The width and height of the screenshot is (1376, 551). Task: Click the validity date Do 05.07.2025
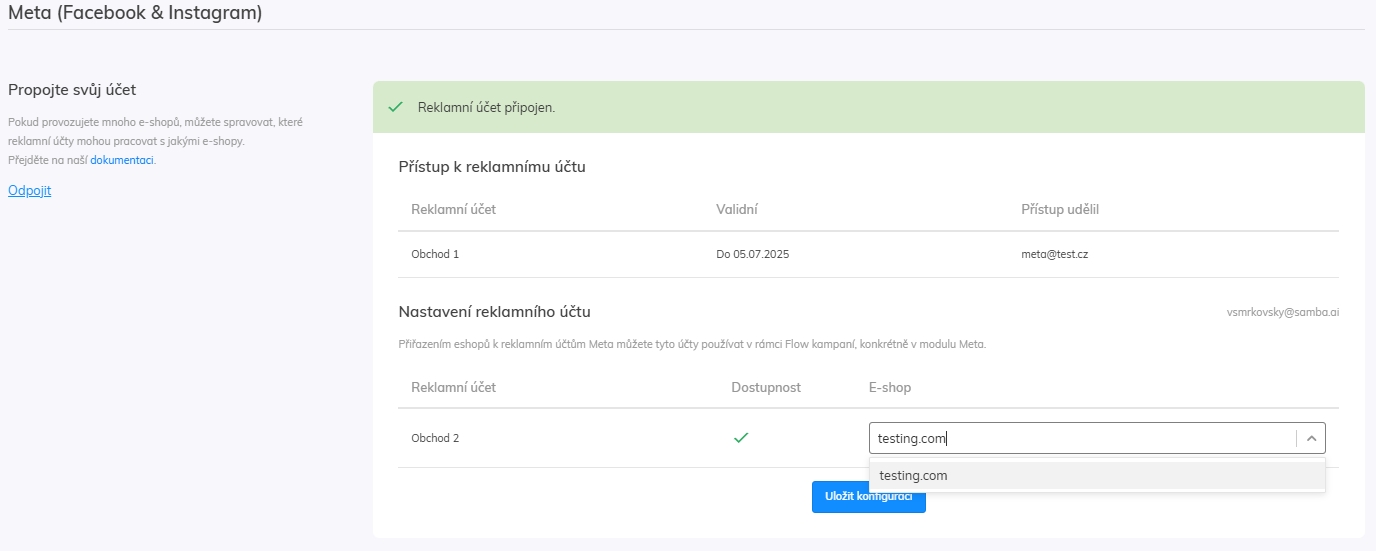[x=753, y=254]
